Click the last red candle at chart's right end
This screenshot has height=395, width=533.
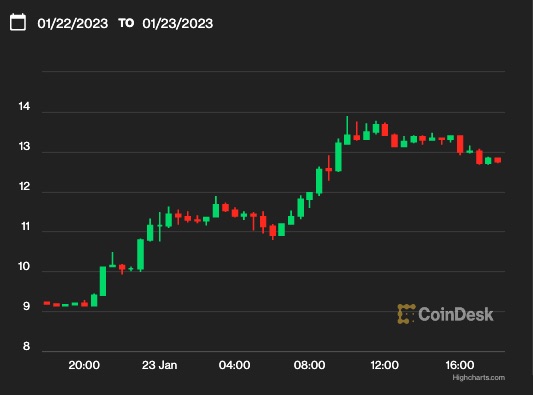click(498, 160)
